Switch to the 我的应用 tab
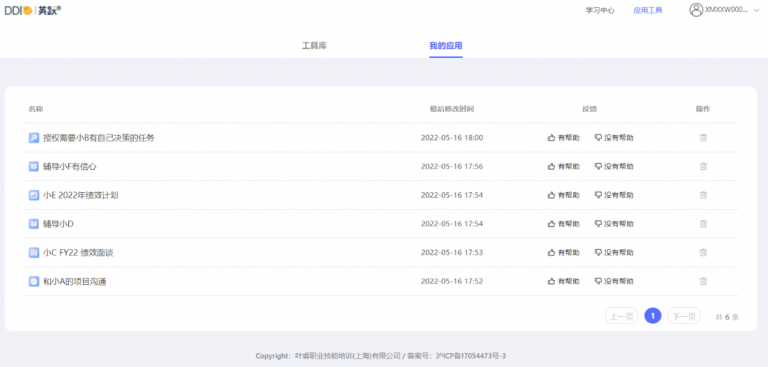 click(446, 46)
